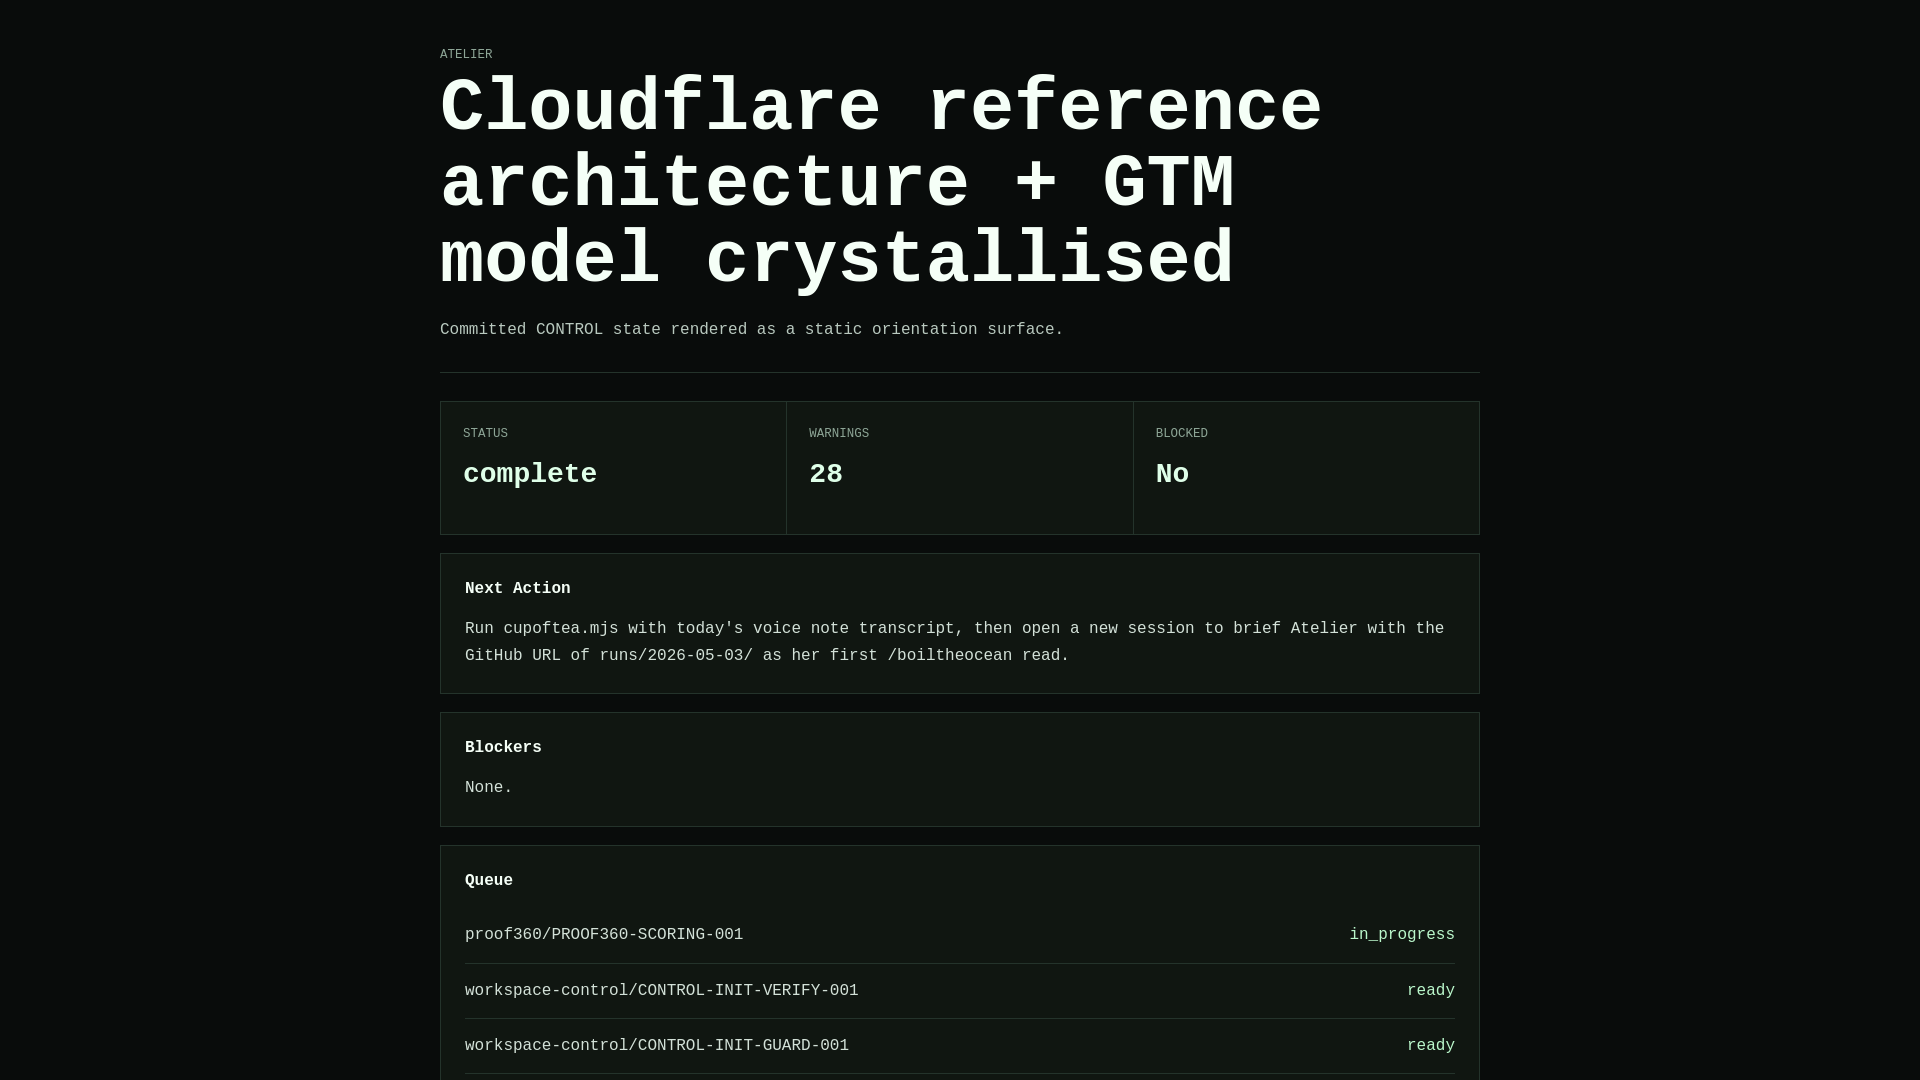
Task: Click the WARNINGS card label
Action: 839,433
